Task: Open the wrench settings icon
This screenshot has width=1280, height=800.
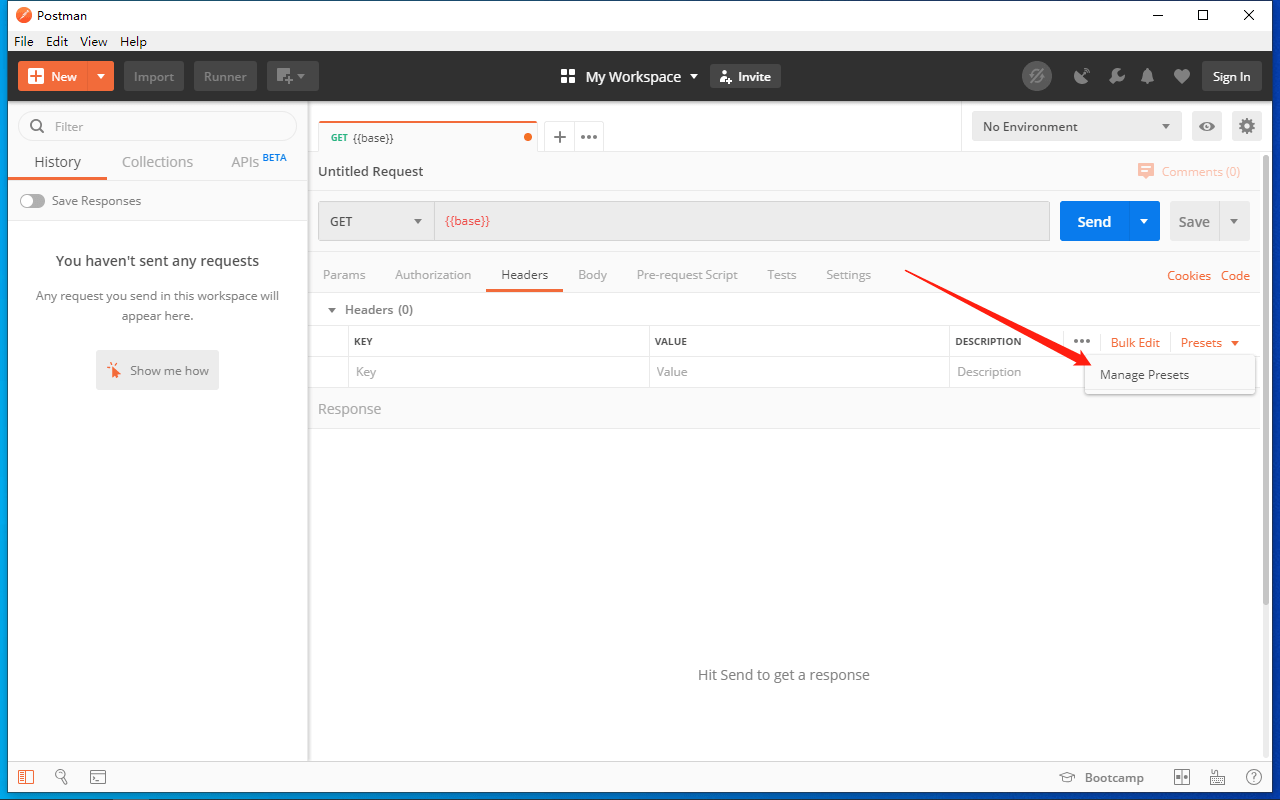Action: [1116, 76]
